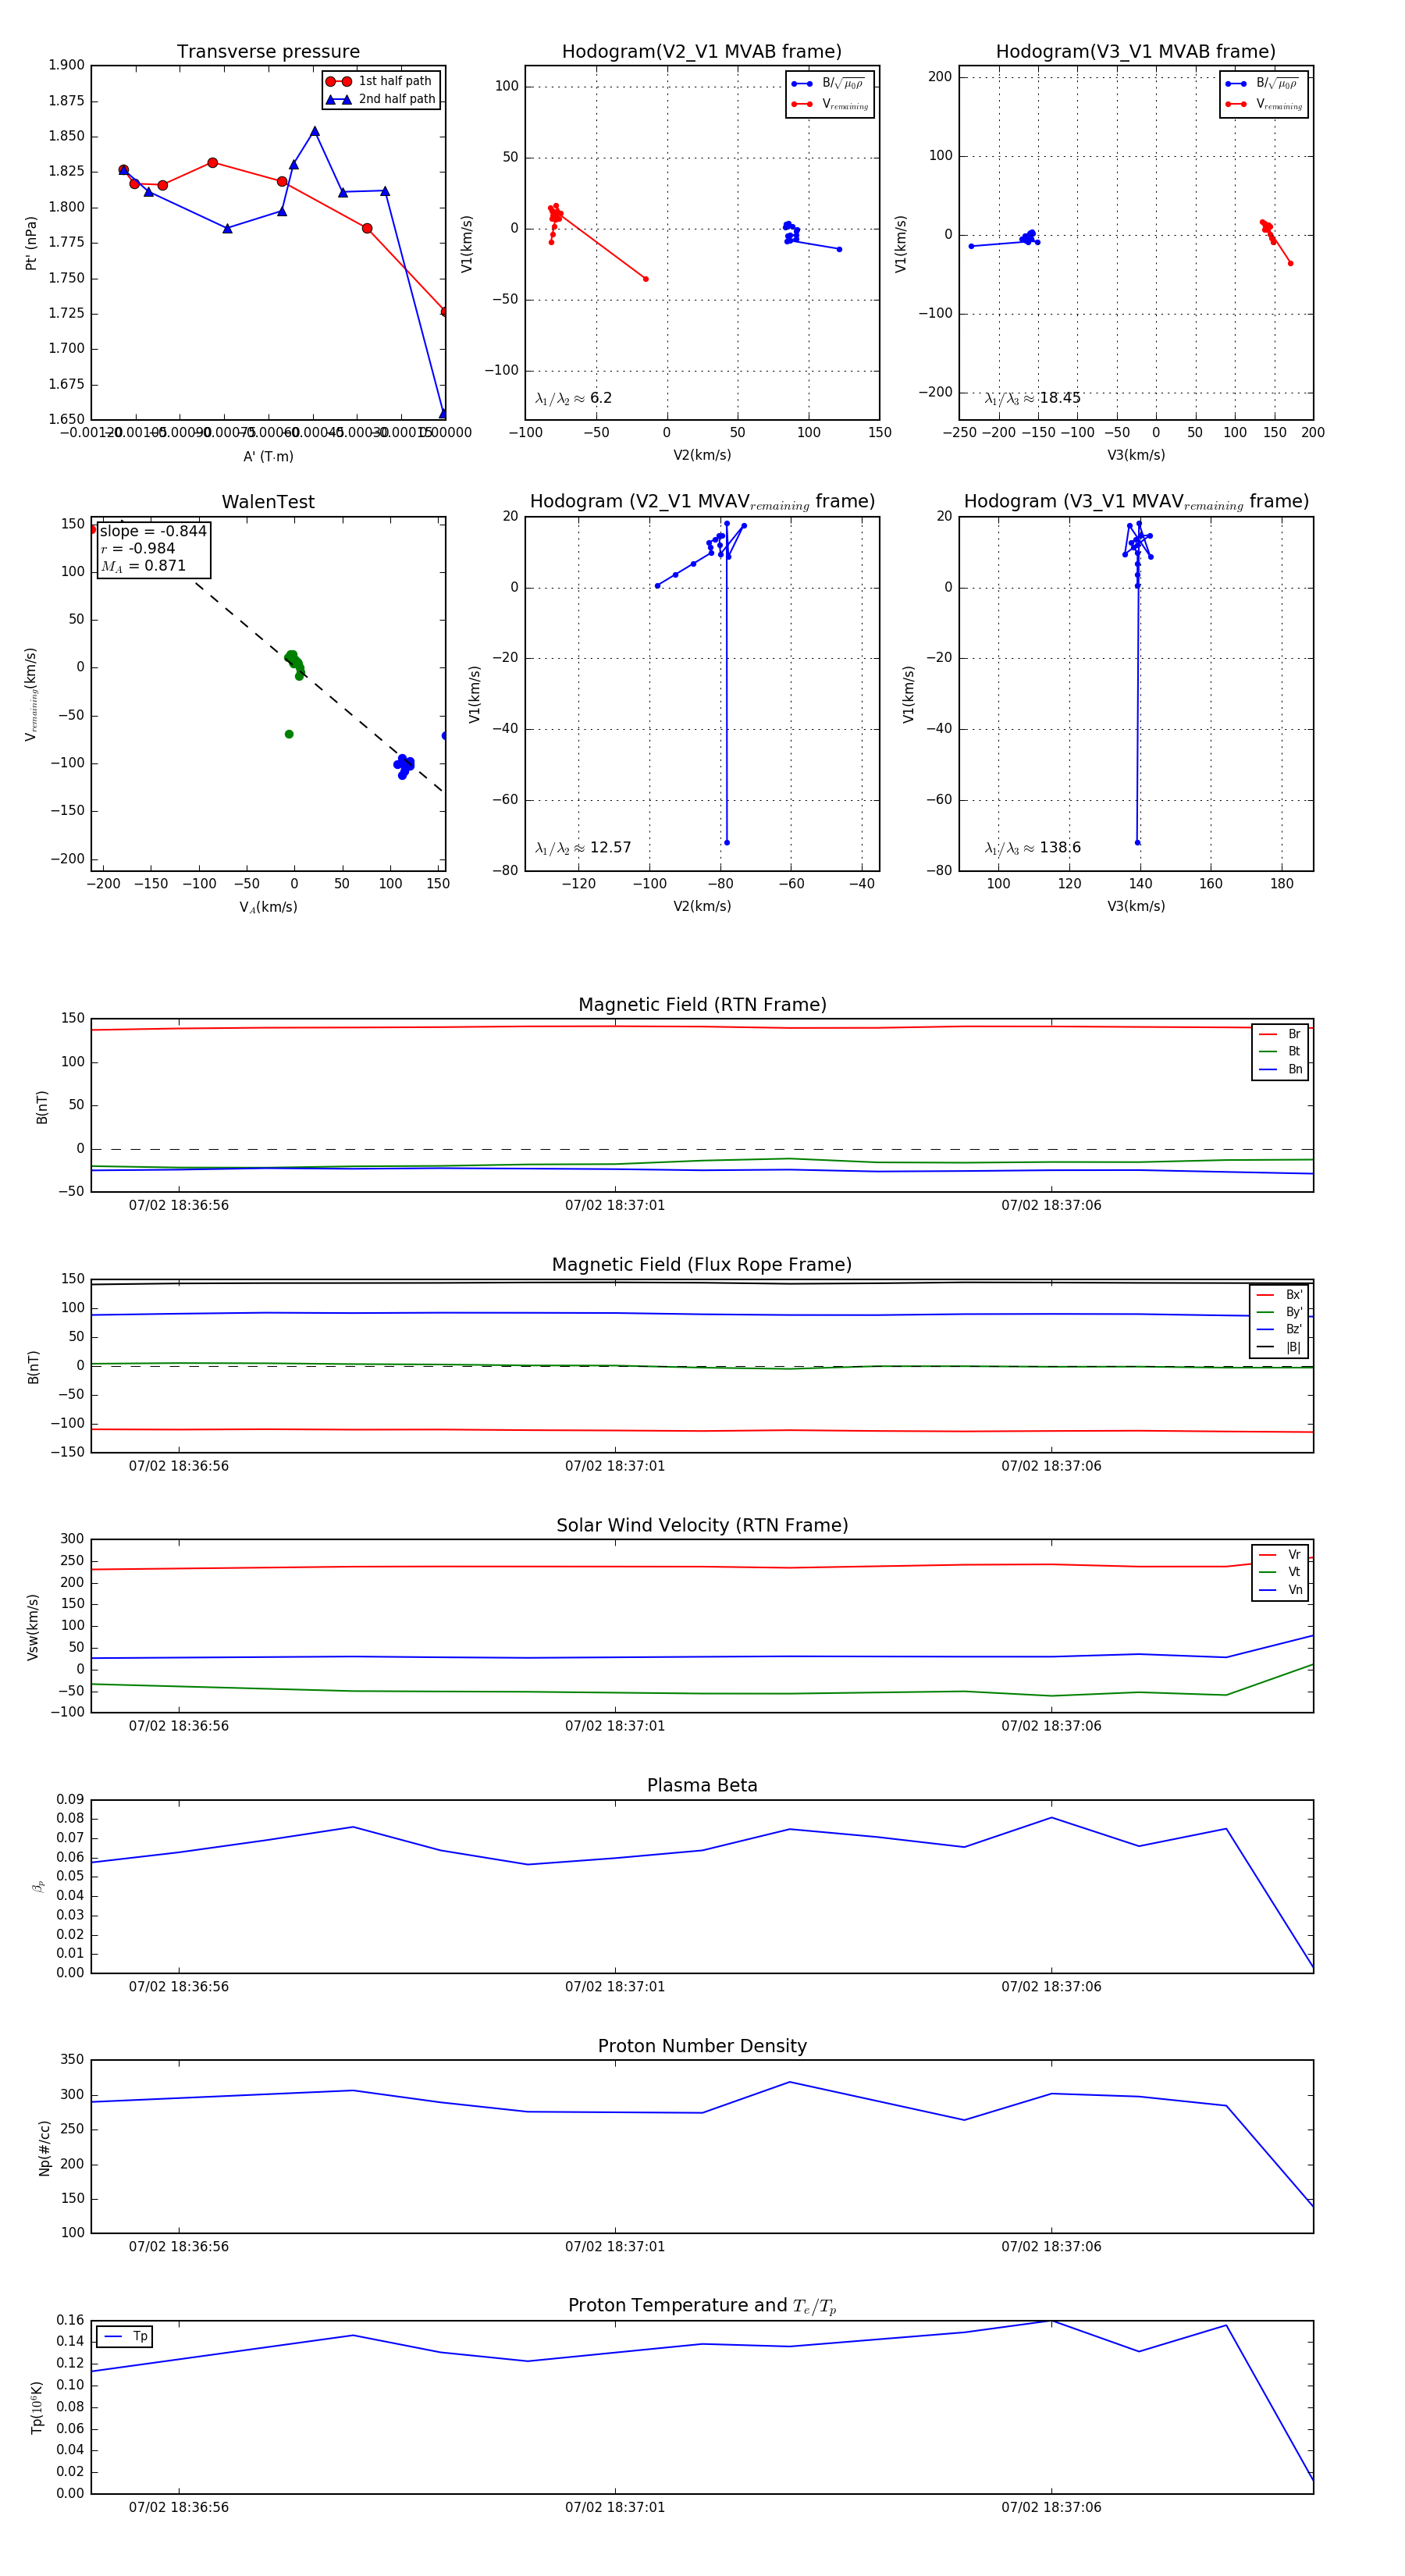Click the Tp legend in Proton Temperature plot
The height and width of the screenshot is (2576, 1405).
(125, 2336)
